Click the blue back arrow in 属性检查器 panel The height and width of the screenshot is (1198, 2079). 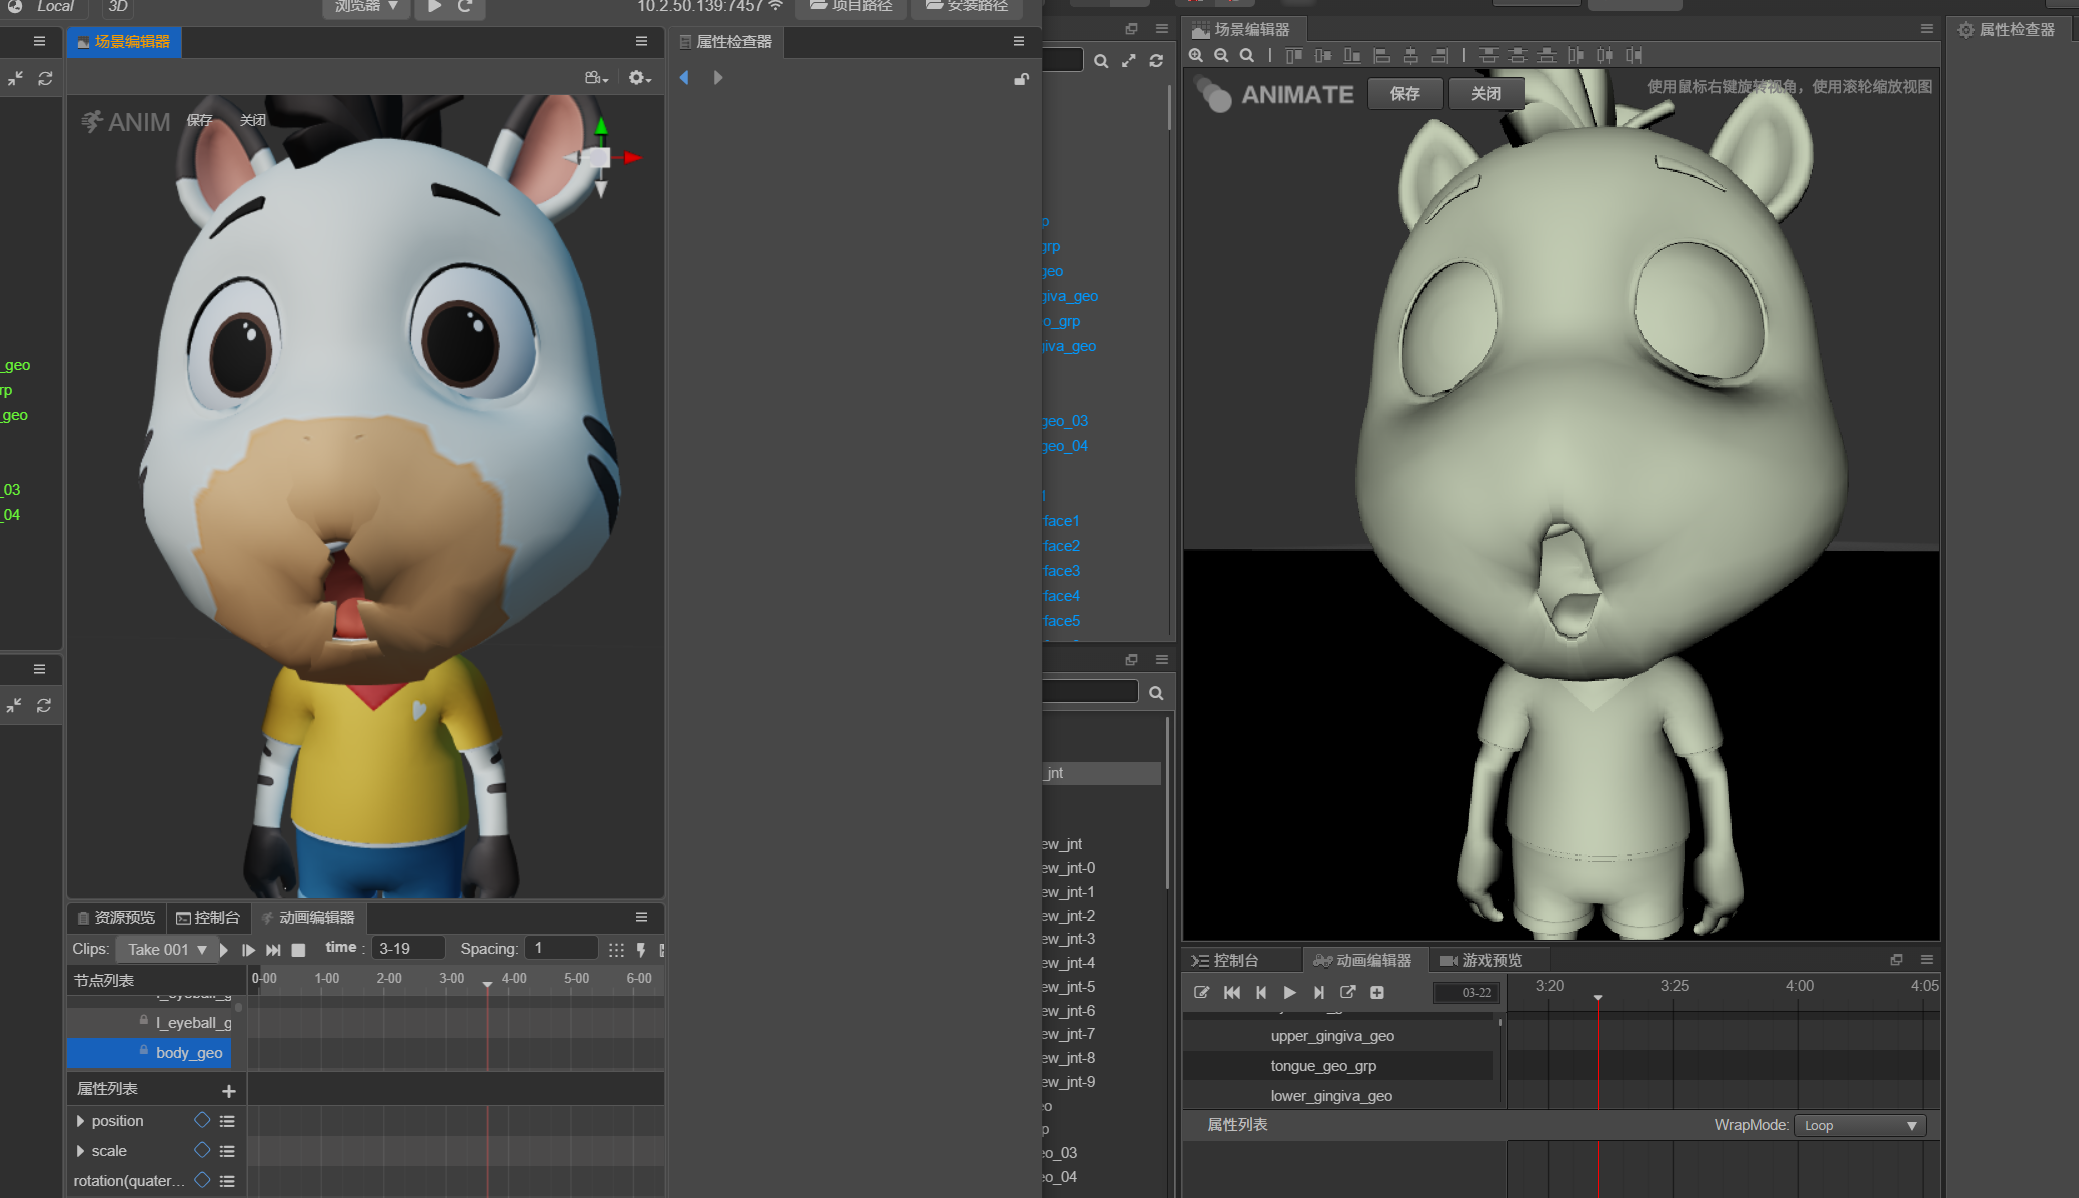[684, 78]
